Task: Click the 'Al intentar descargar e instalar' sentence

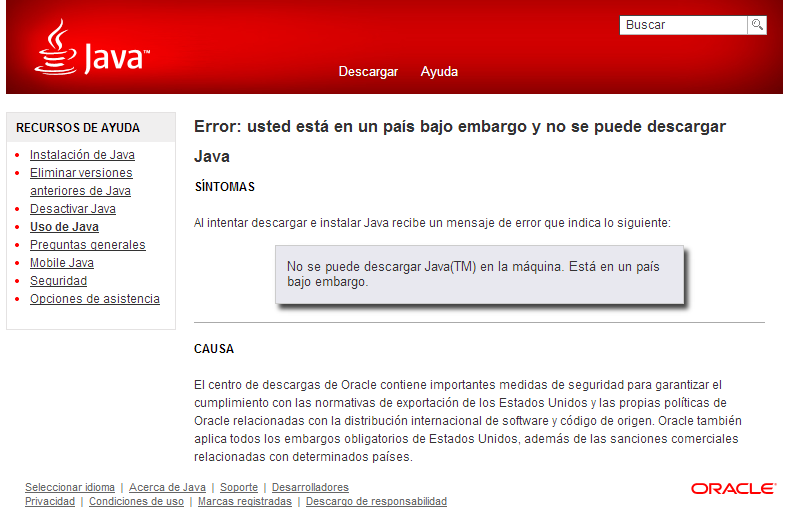Action: (x=432, y=223)
